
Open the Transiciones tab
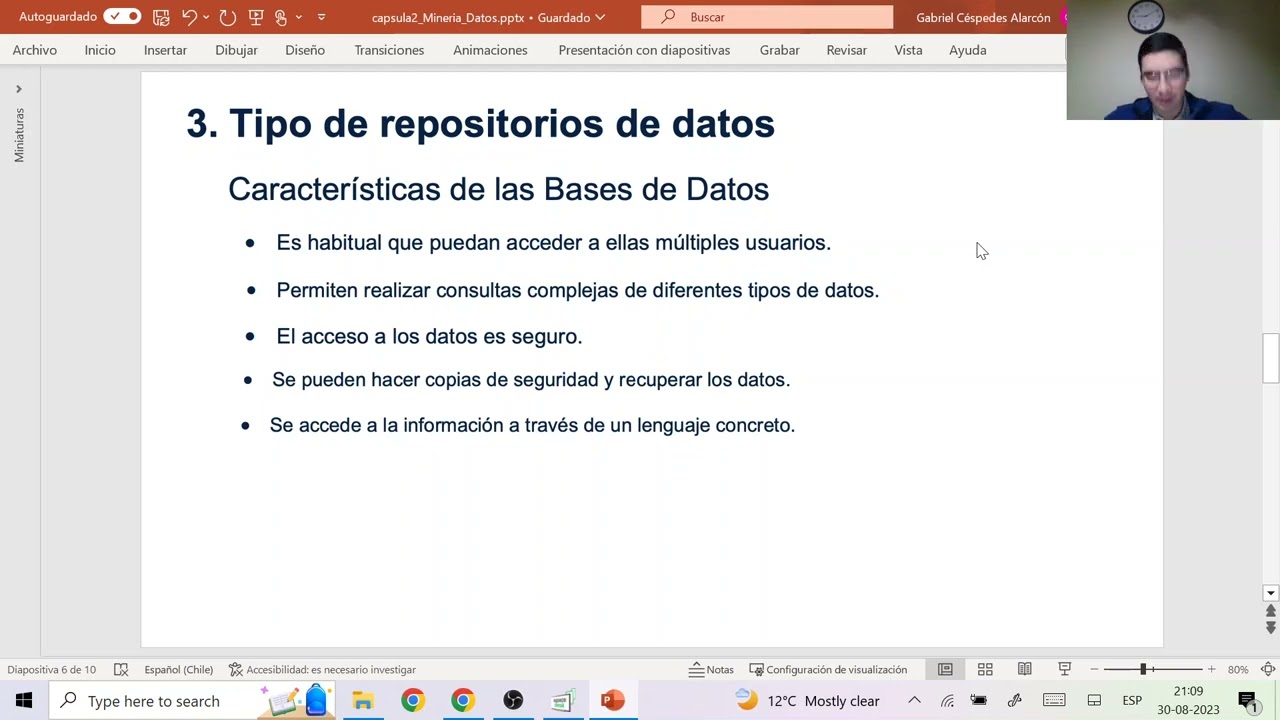tap(389, 50)
